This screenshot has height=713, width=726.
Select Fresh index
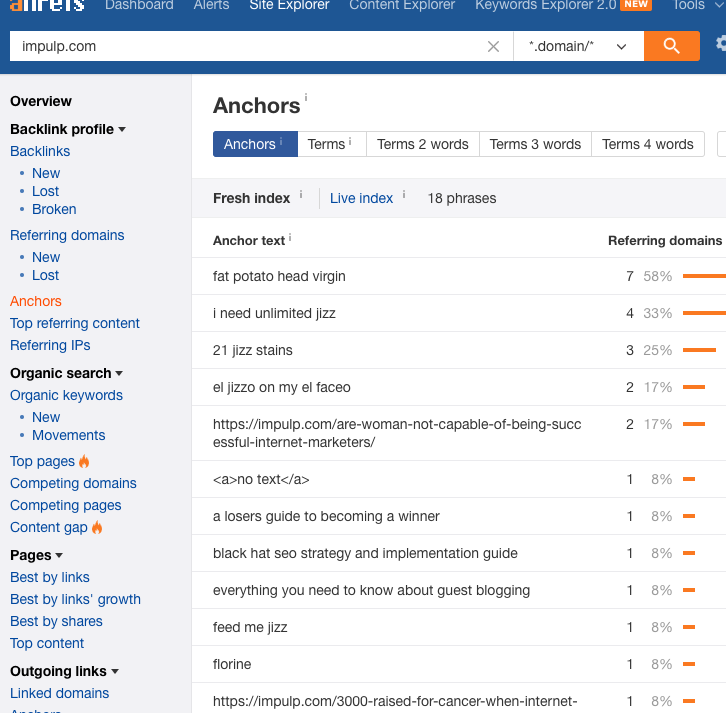click(x=251, y=198)
